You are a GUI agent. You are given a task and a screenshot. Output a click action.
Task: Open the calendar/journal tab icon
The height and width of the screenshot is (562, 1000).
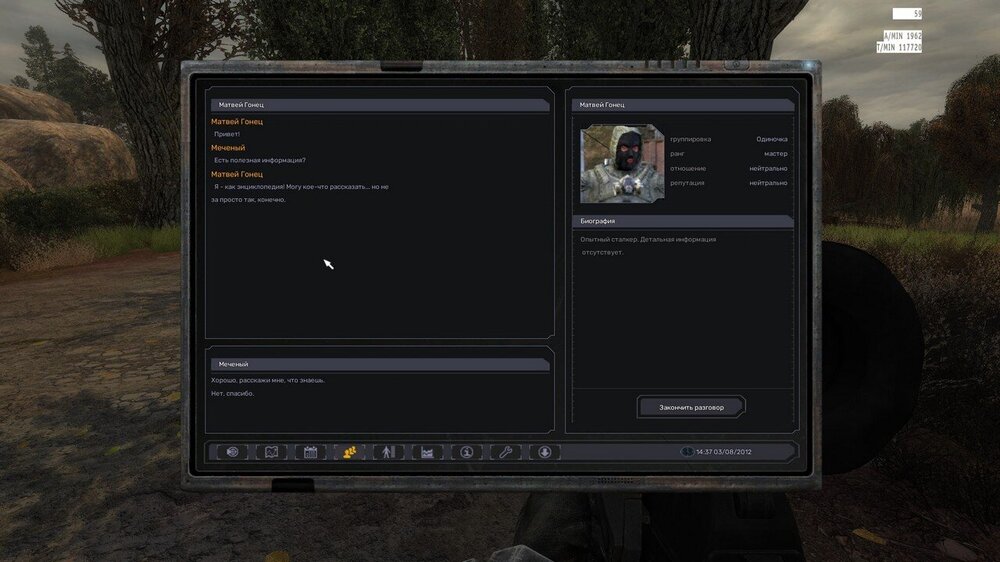pyautogui.click(x=311, y=452)
